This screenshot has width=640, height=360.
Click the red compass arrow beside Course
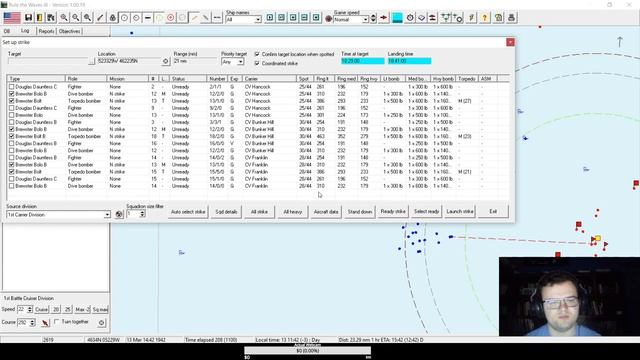click(45, 323)
